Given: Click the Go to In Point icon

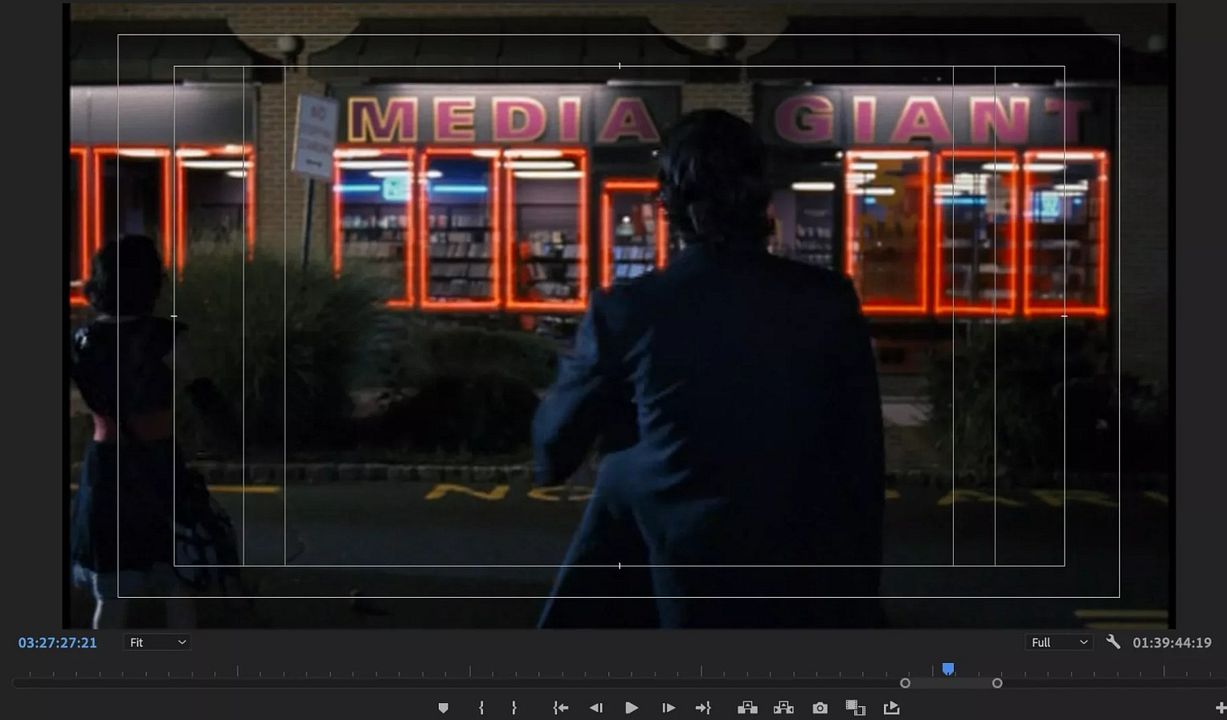Looking at the screenshot, I should tap(561, 707).
